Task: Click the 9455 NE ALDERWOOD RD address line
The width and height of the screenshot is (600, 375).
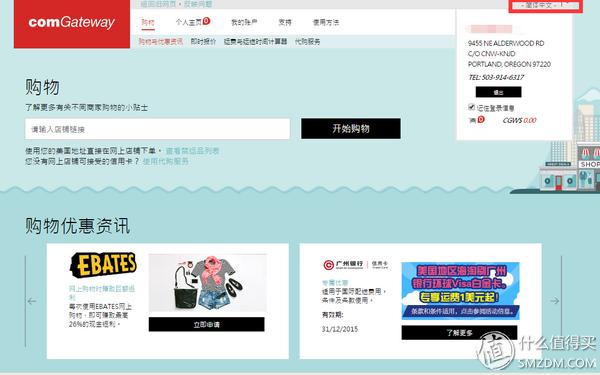Action: [506, 43]
